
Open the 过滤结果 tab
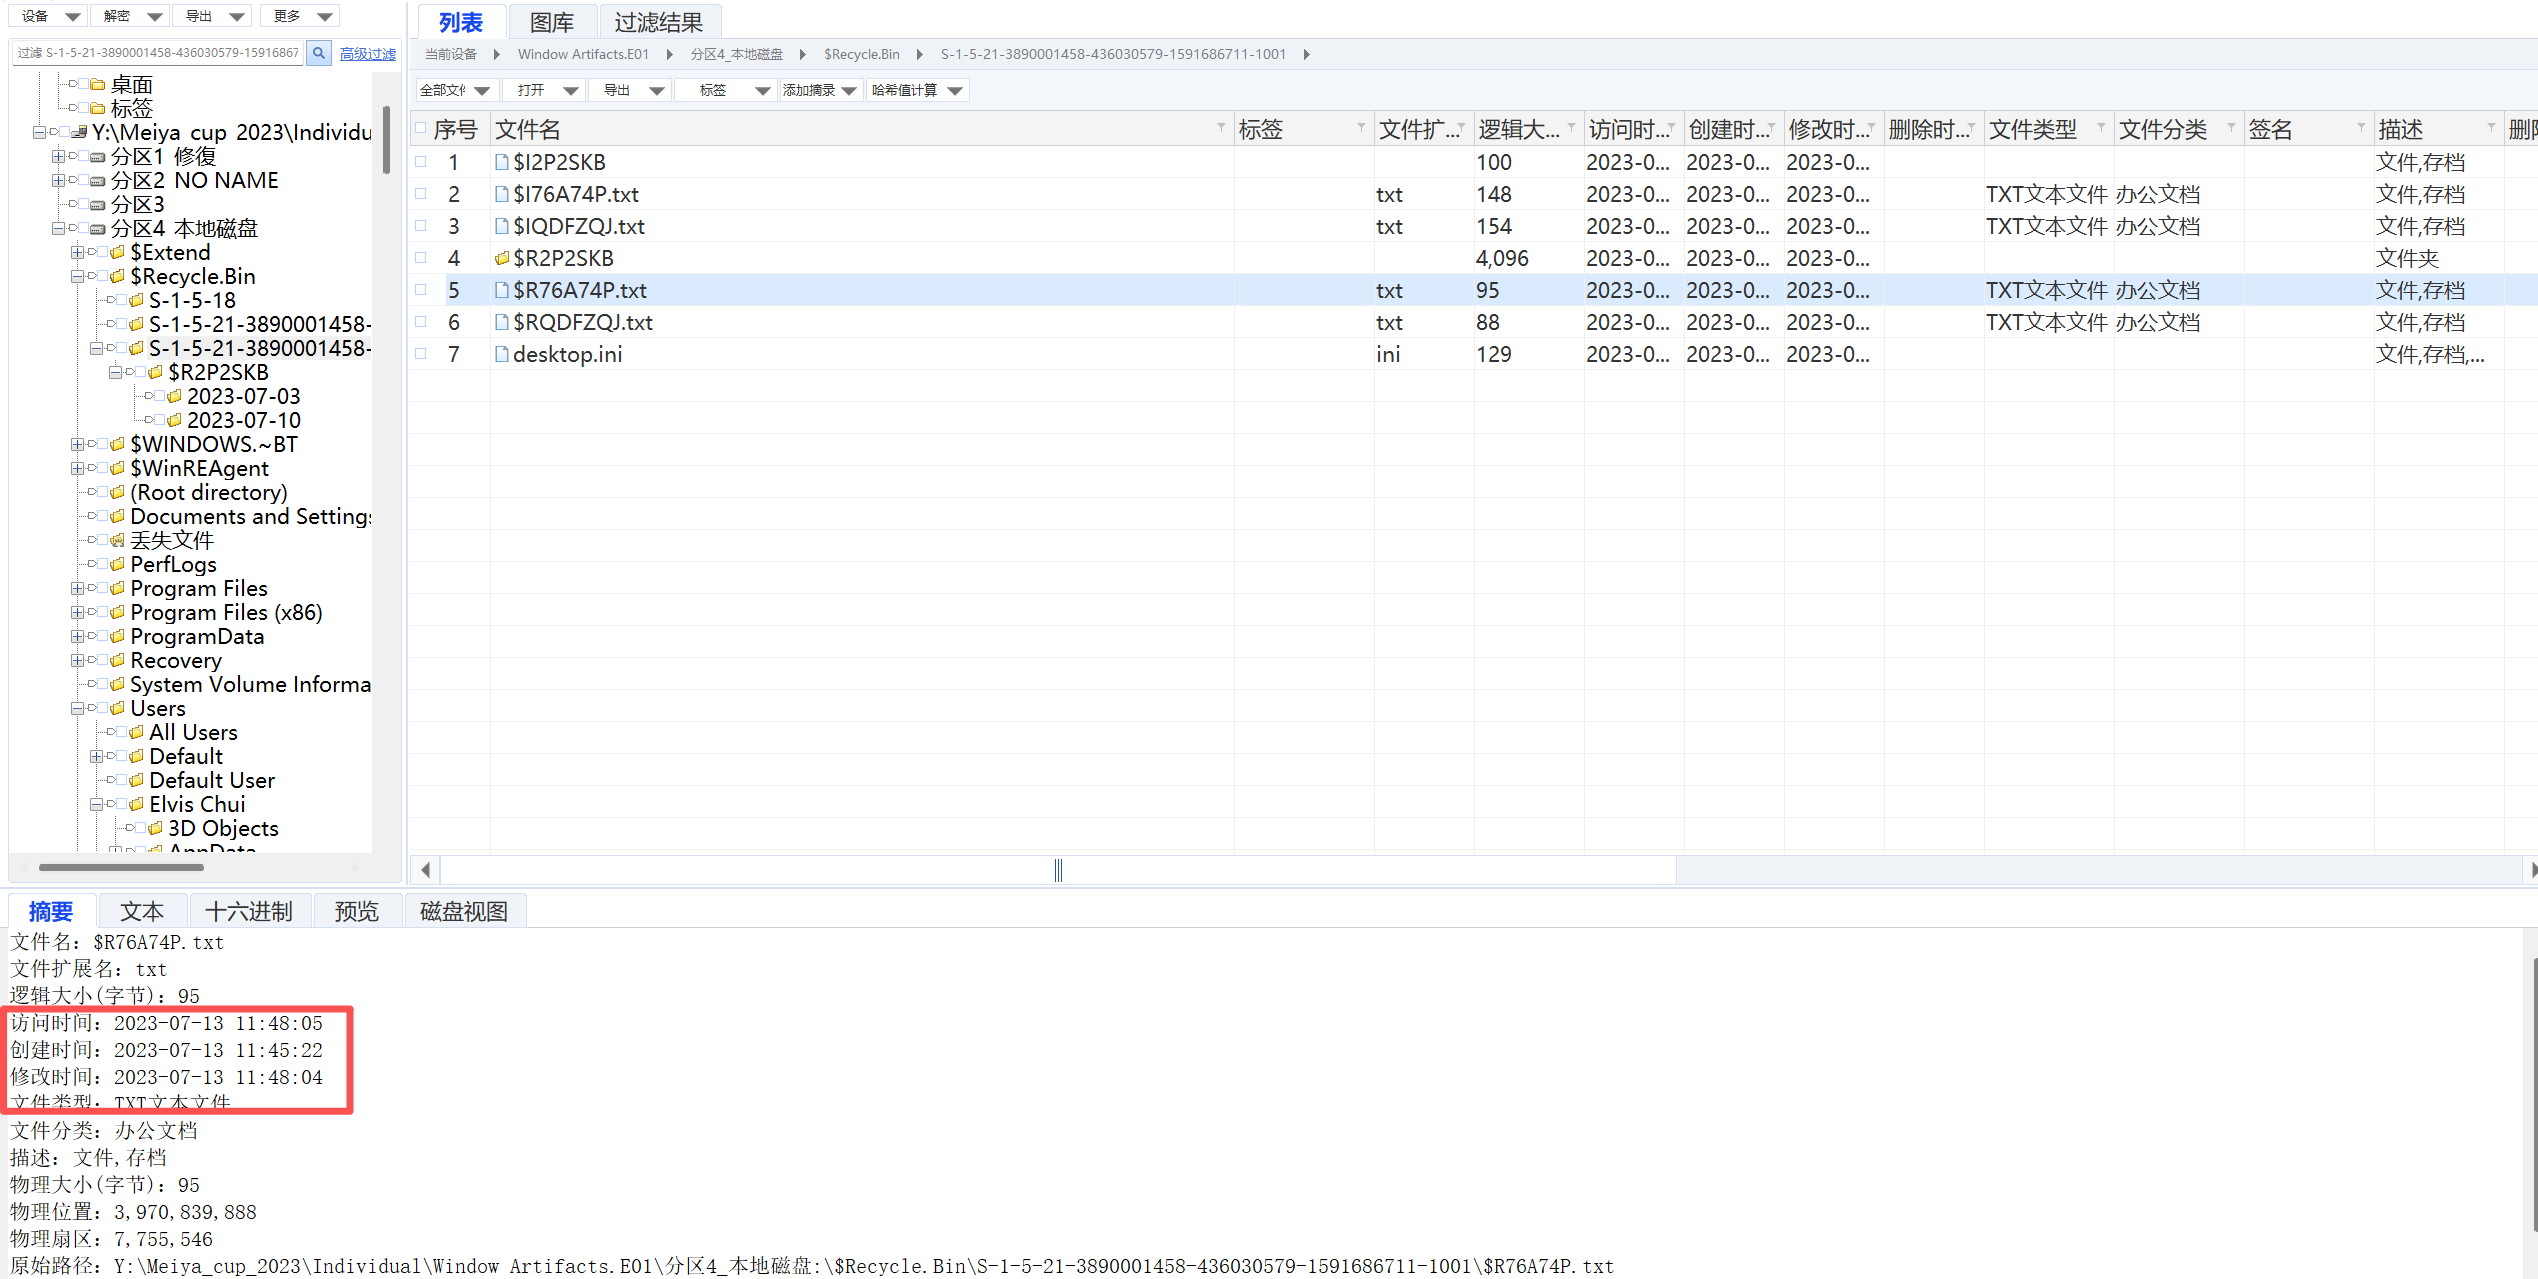coord(658,22)
